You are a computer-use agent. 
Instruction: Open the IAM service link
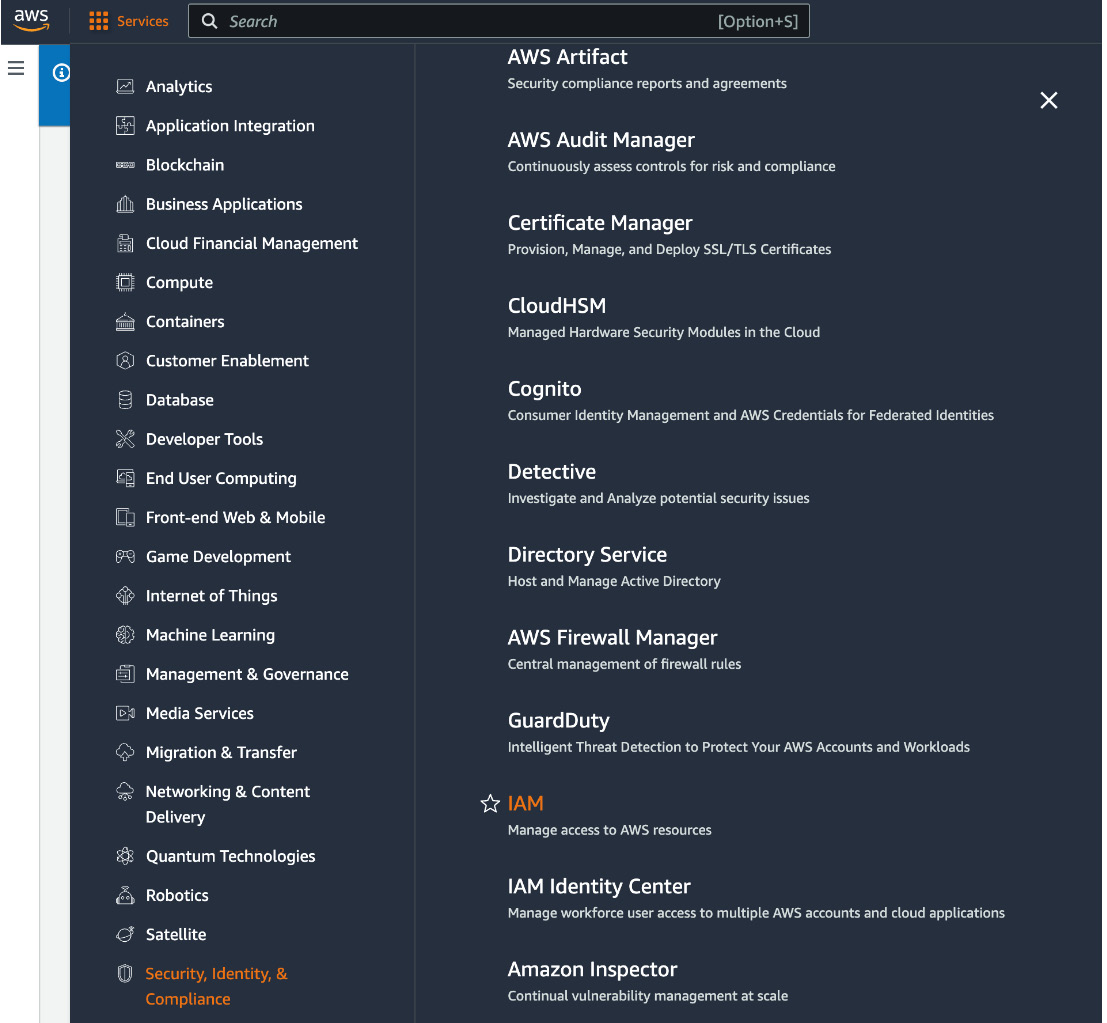[x=526, y=803]
